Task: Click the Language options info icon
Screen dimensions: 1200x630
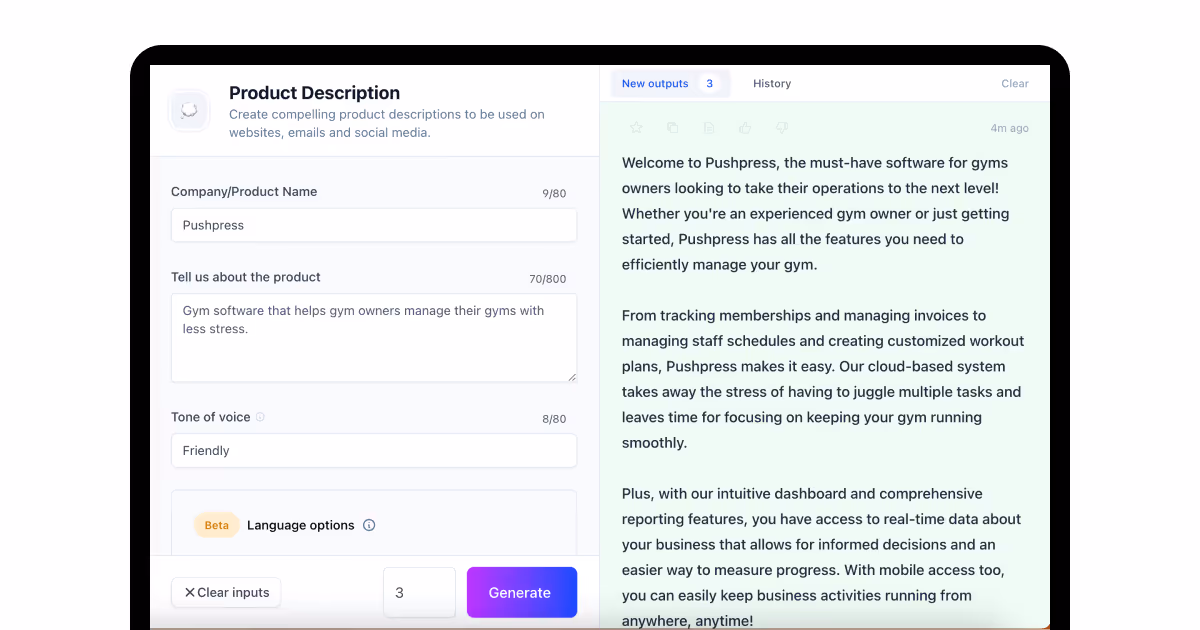Action: tap(369, 525)
